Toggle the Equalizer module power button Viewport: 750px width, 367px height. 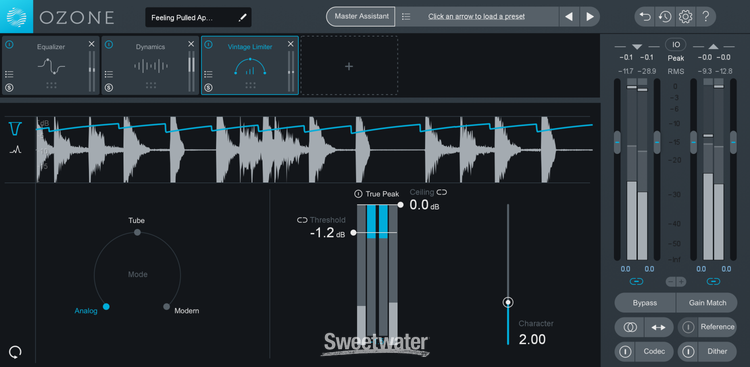10,44
